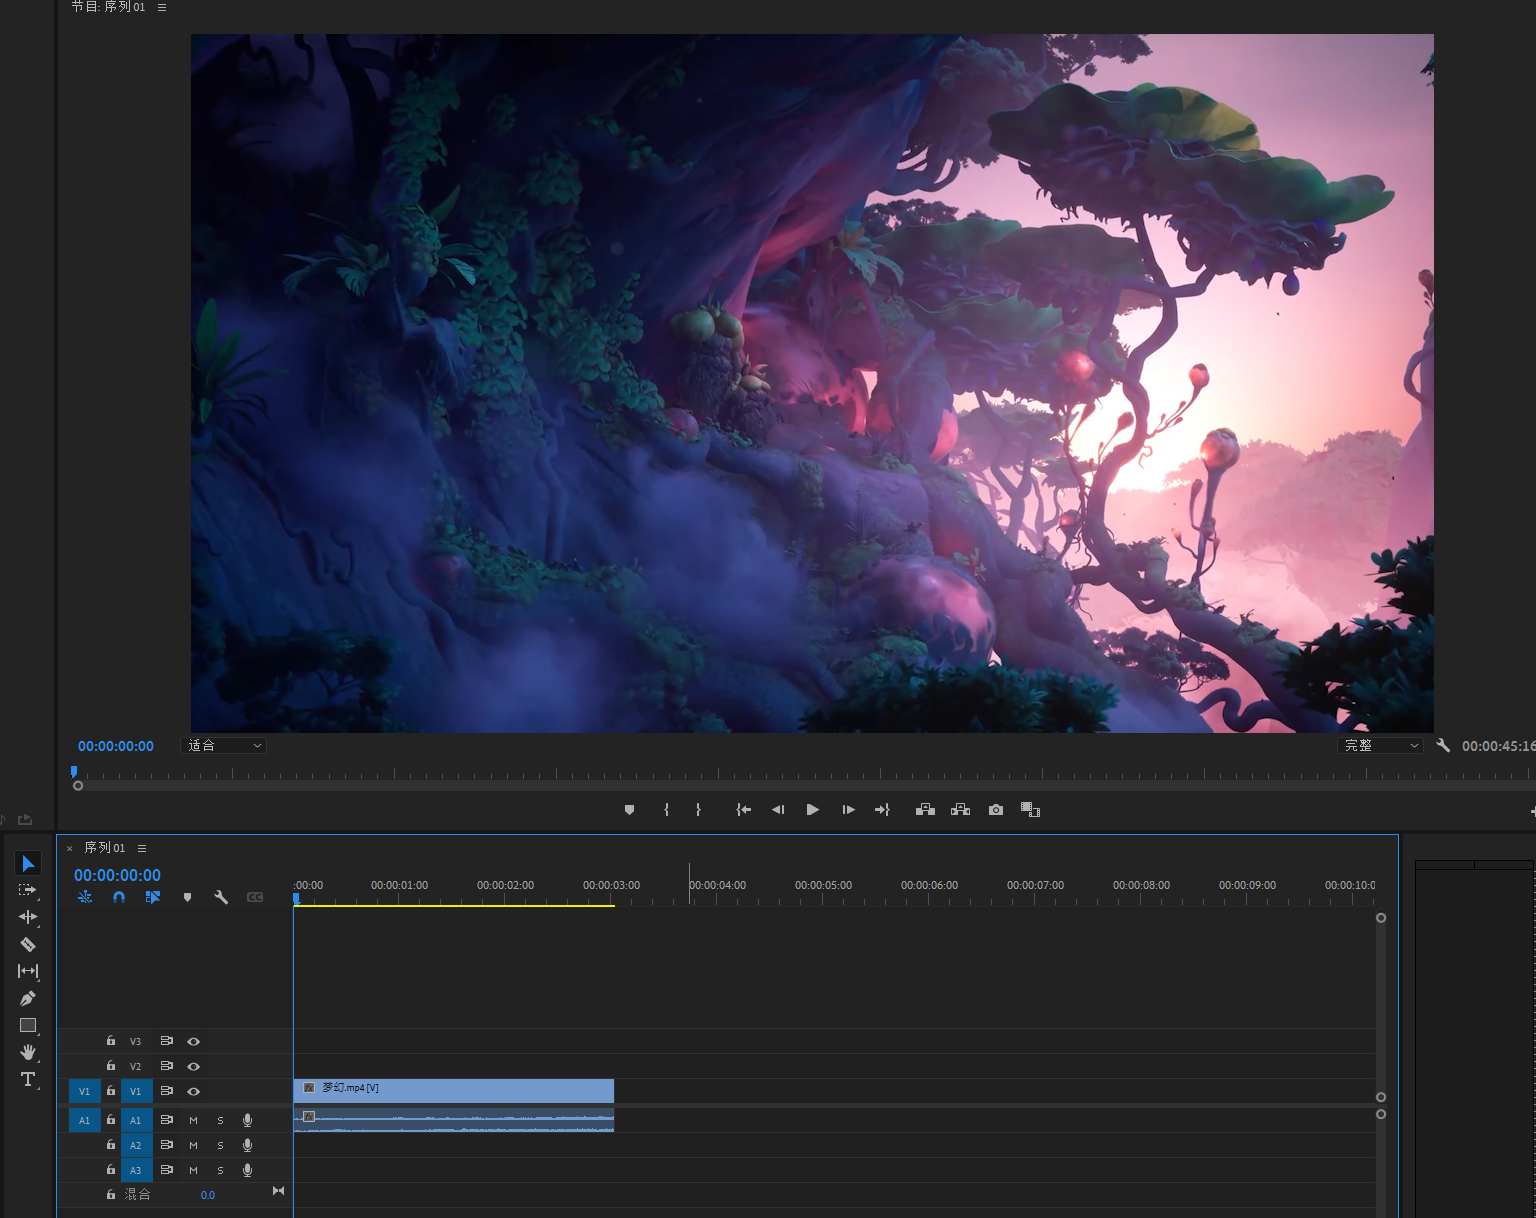Open timeline display settings wrench

(221, 898)
